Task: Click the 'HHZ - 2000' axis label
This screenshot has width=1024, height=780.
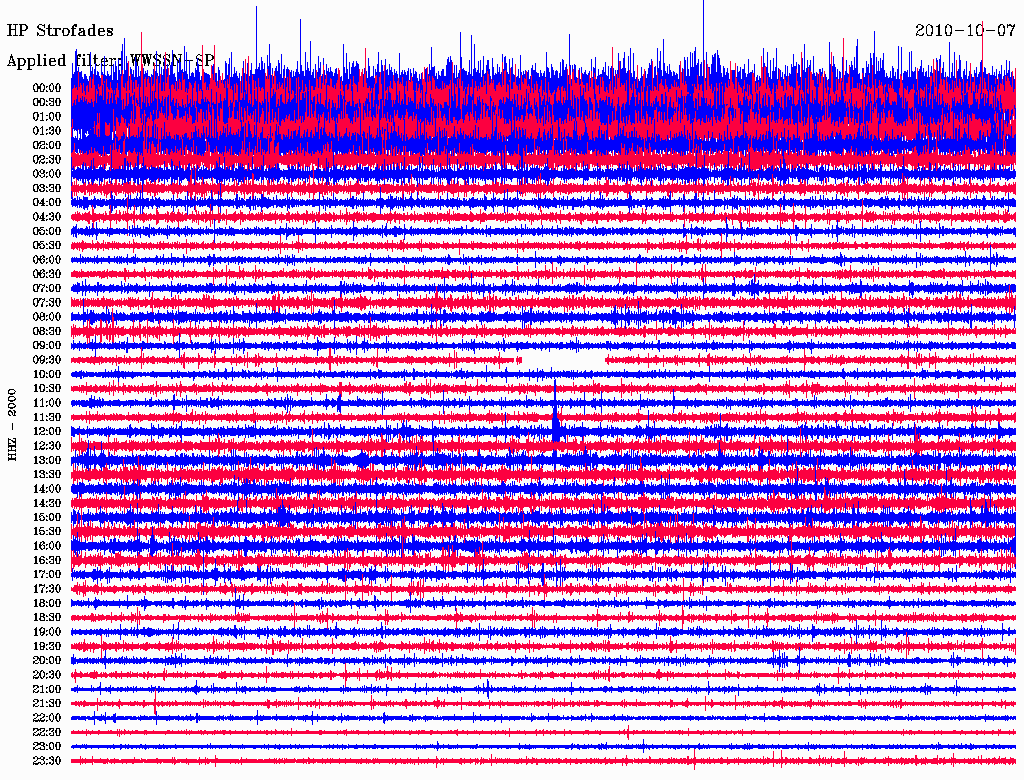Action: coord(12,425)
